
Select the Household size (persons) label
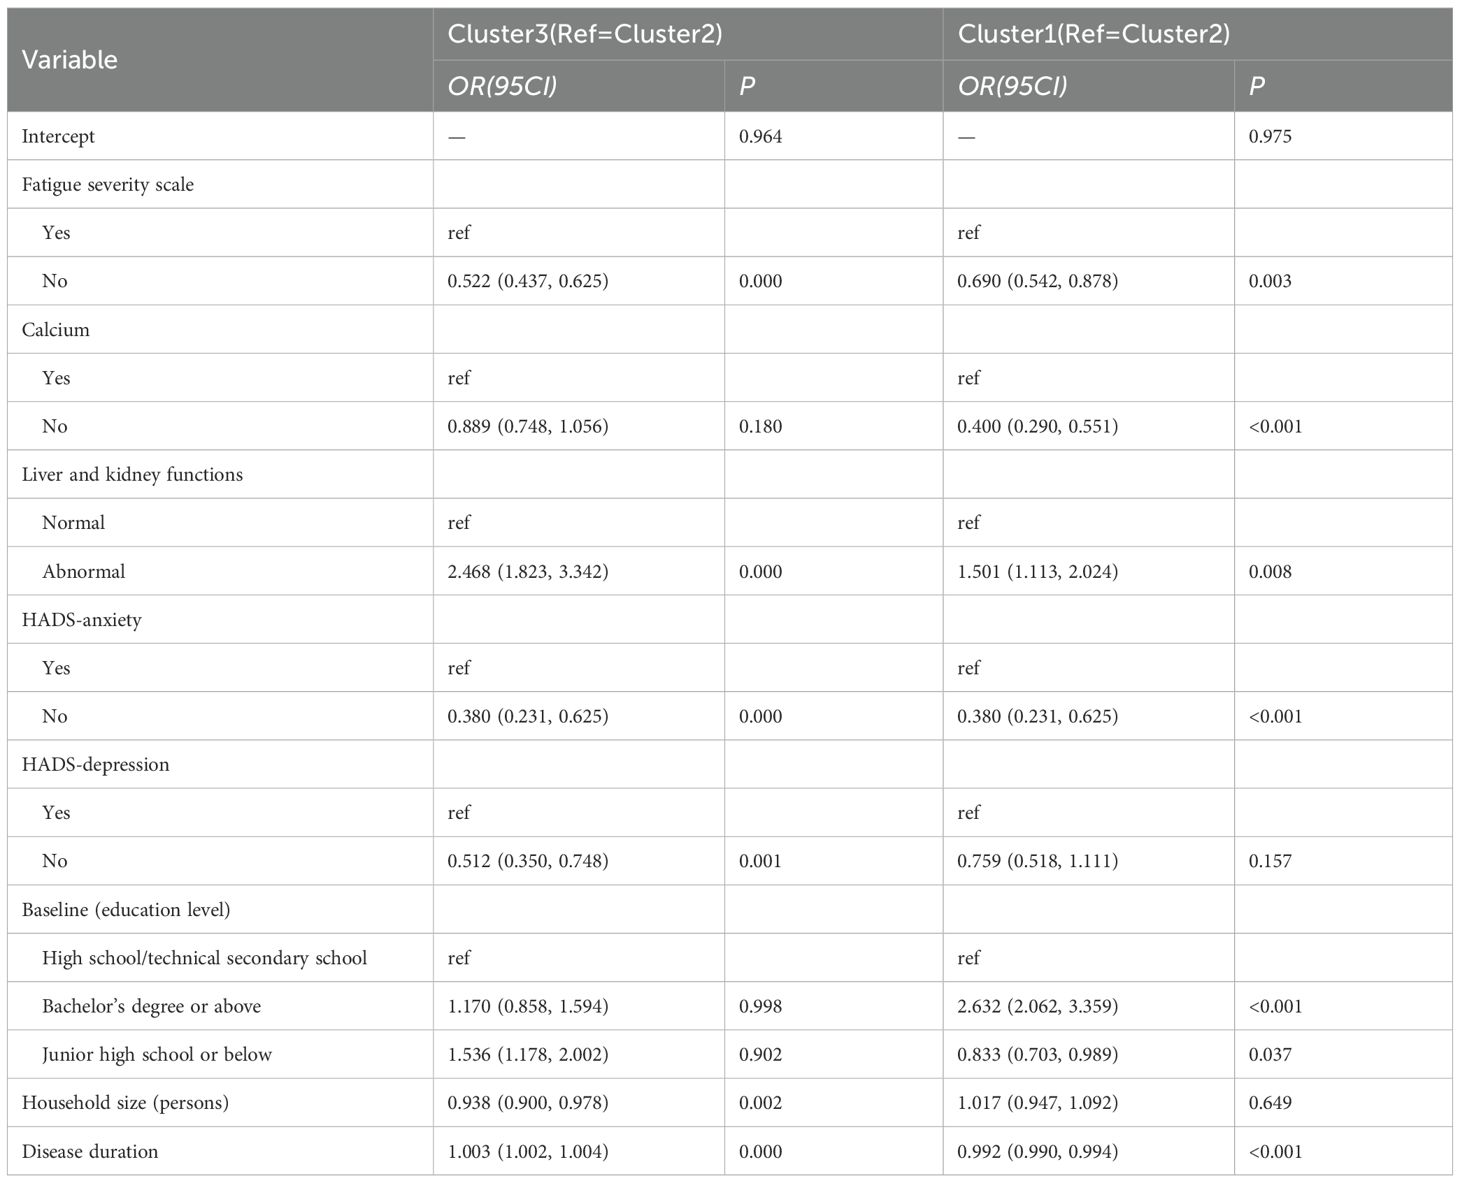(x=125, y=1102)
